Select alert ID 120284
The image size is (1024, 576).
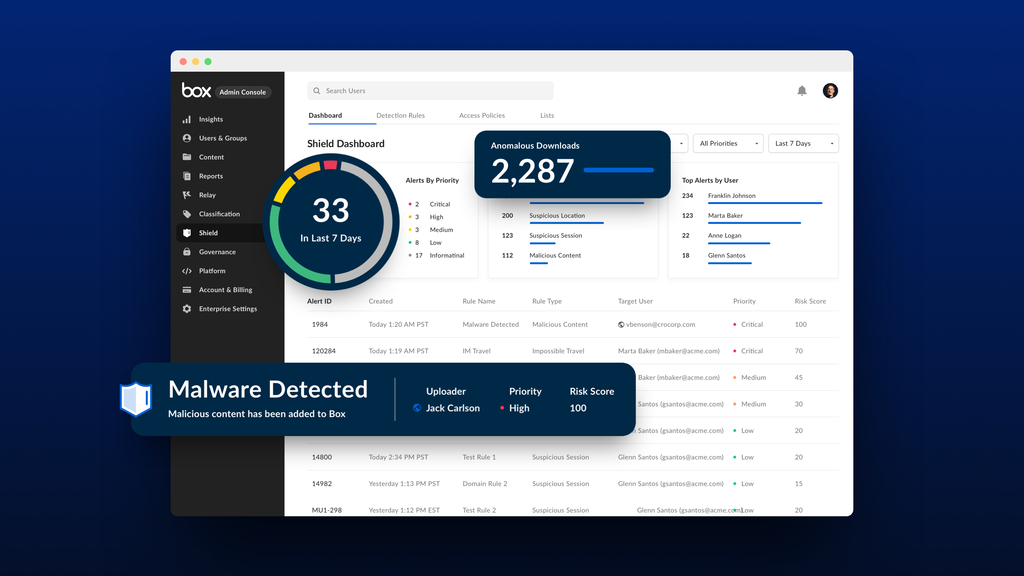point(324,351)
